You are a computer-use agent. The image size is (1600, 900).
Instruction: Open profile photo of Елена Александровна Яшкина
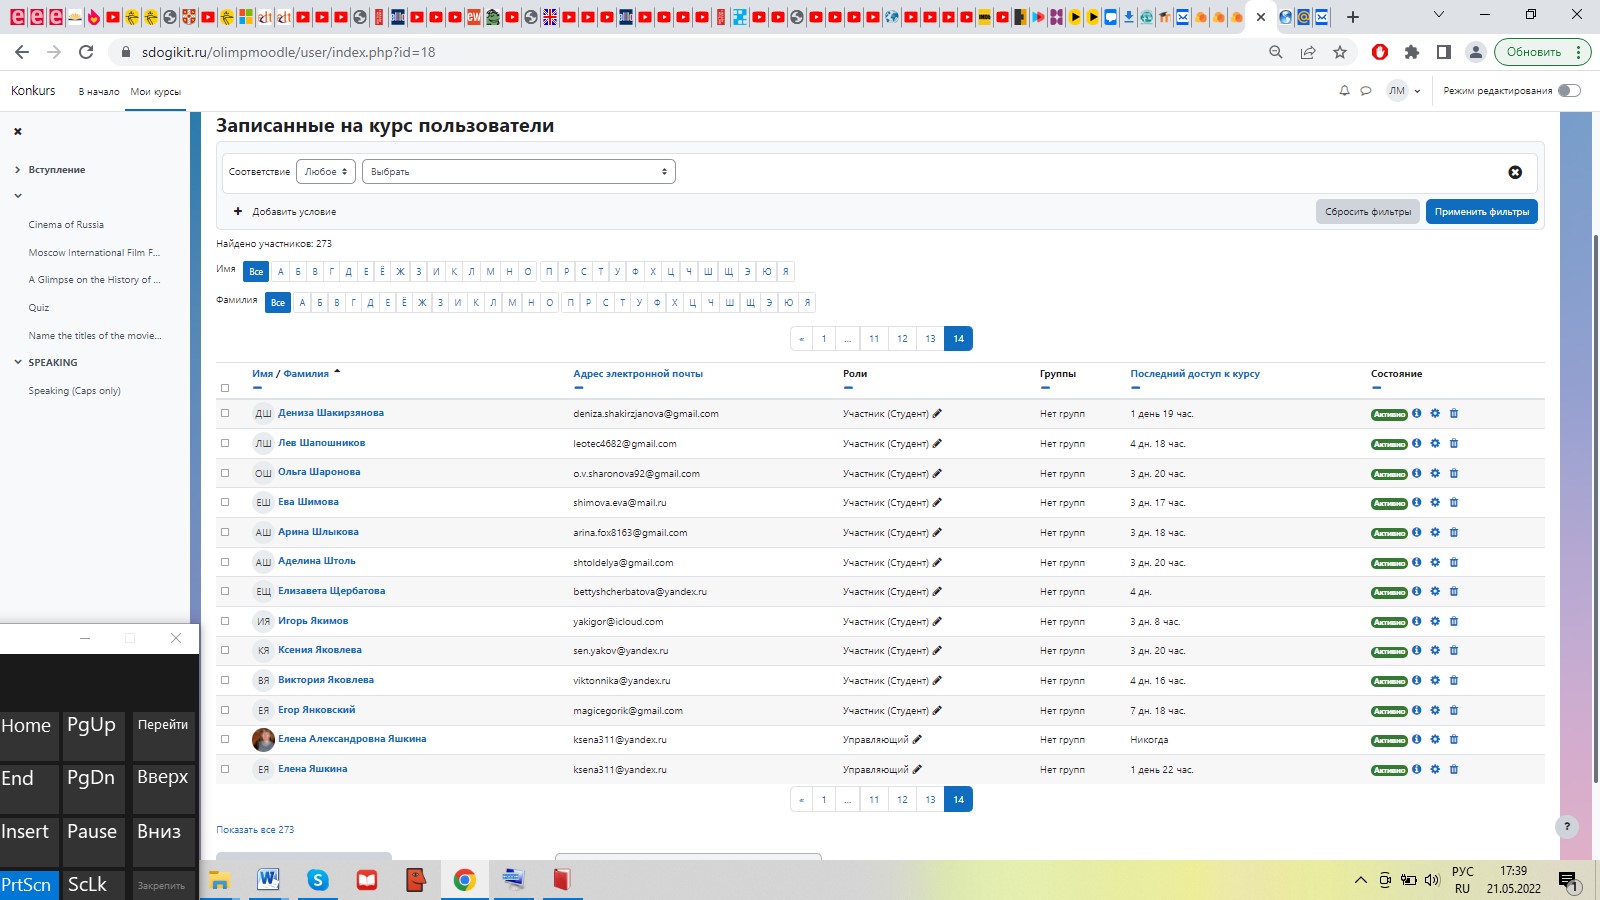pos(263,740)
